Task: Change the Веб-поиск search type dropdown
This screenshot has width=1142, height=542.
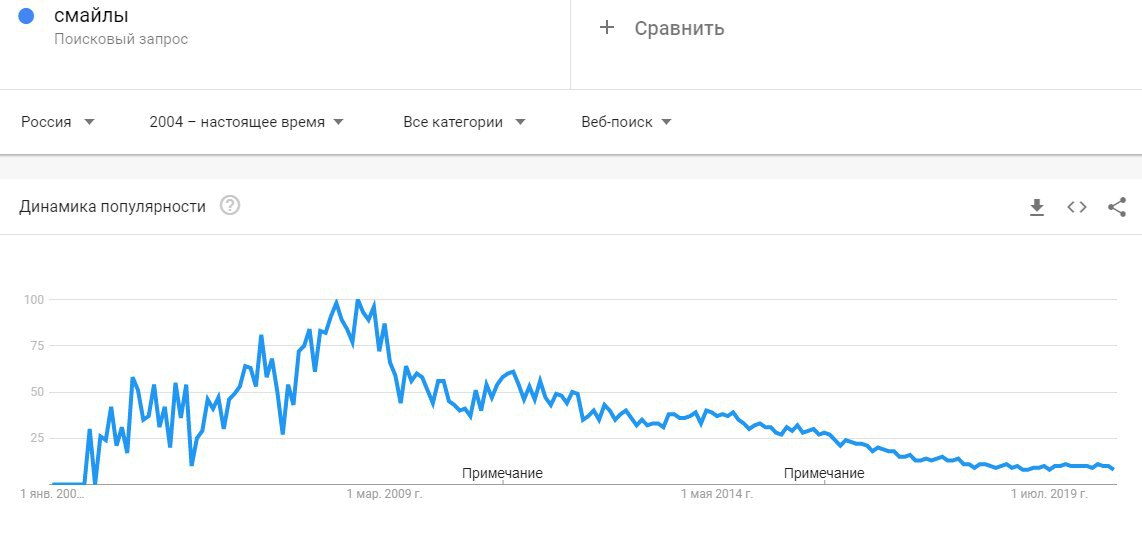Action: tap(626, 122)
